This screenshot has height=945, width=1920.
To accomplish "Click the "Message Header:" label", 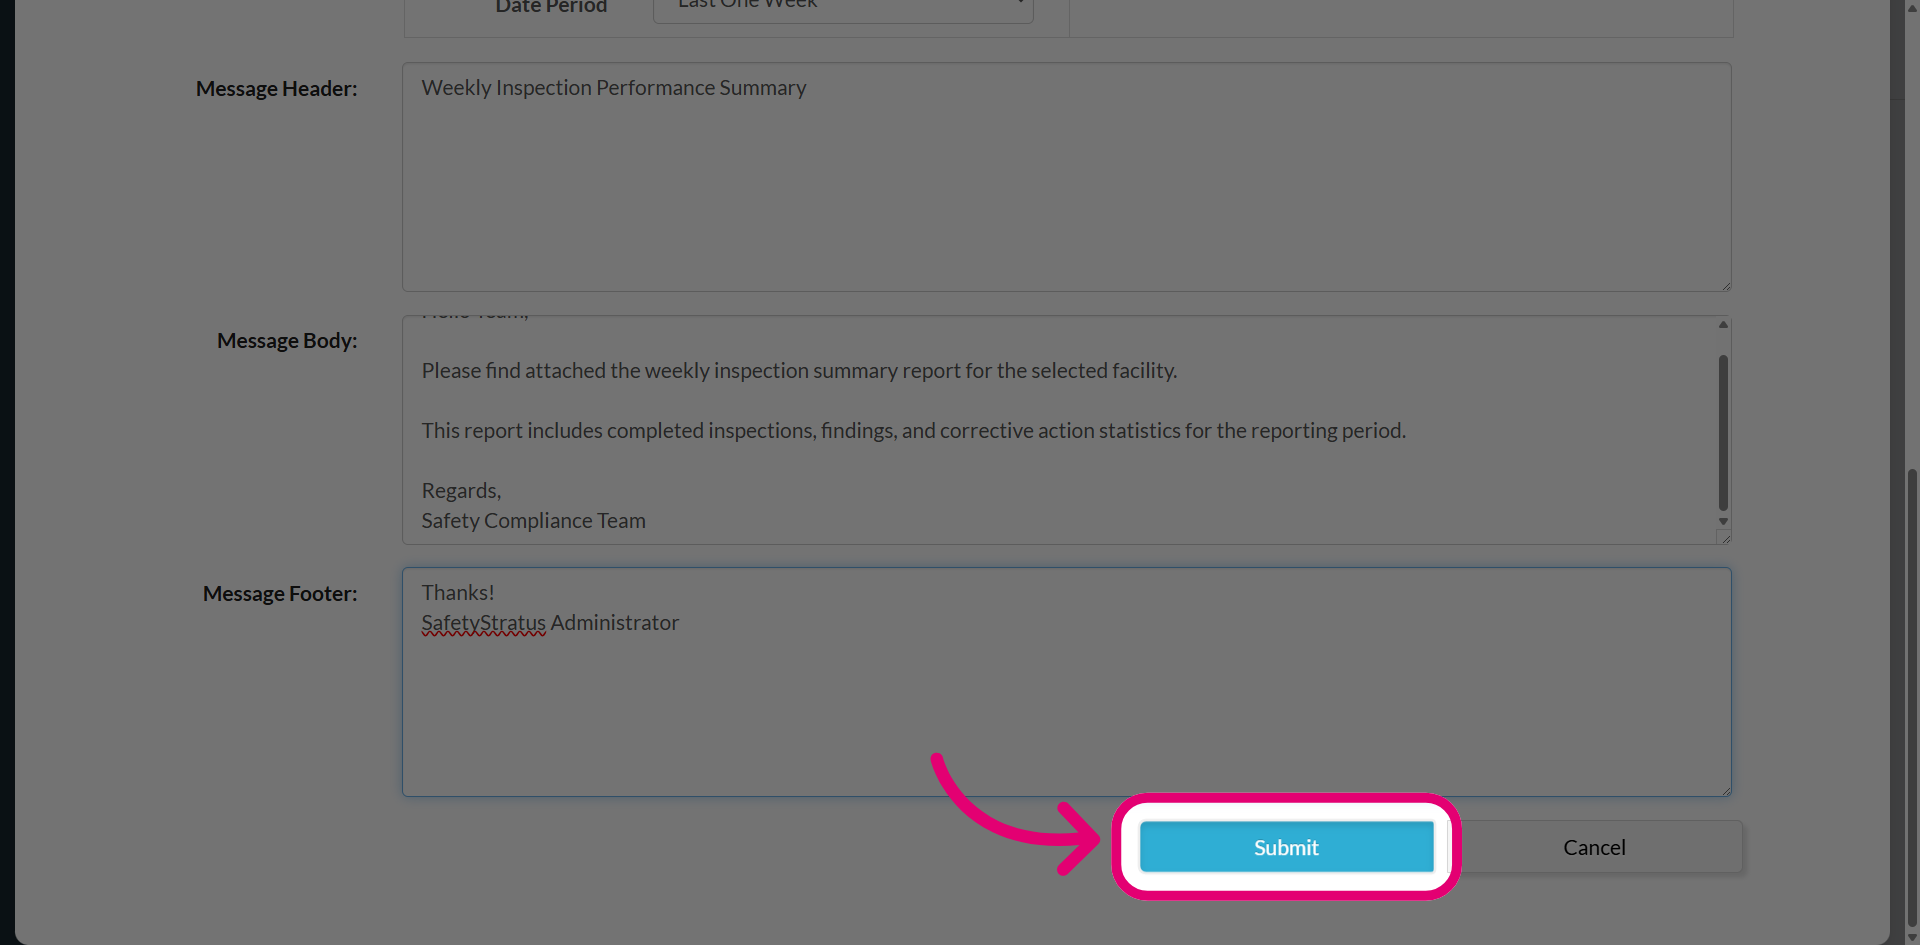I will [x=276, y=89].
